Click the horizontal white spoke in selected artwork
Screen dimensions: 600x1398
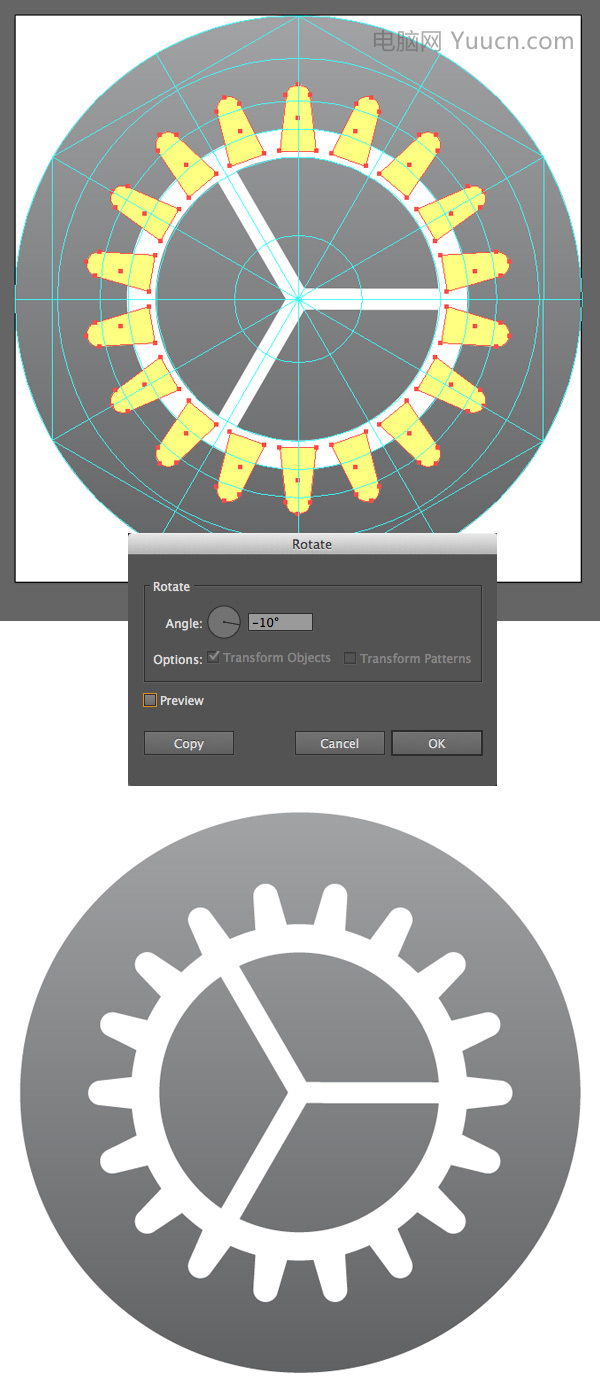tap(368, 298)
